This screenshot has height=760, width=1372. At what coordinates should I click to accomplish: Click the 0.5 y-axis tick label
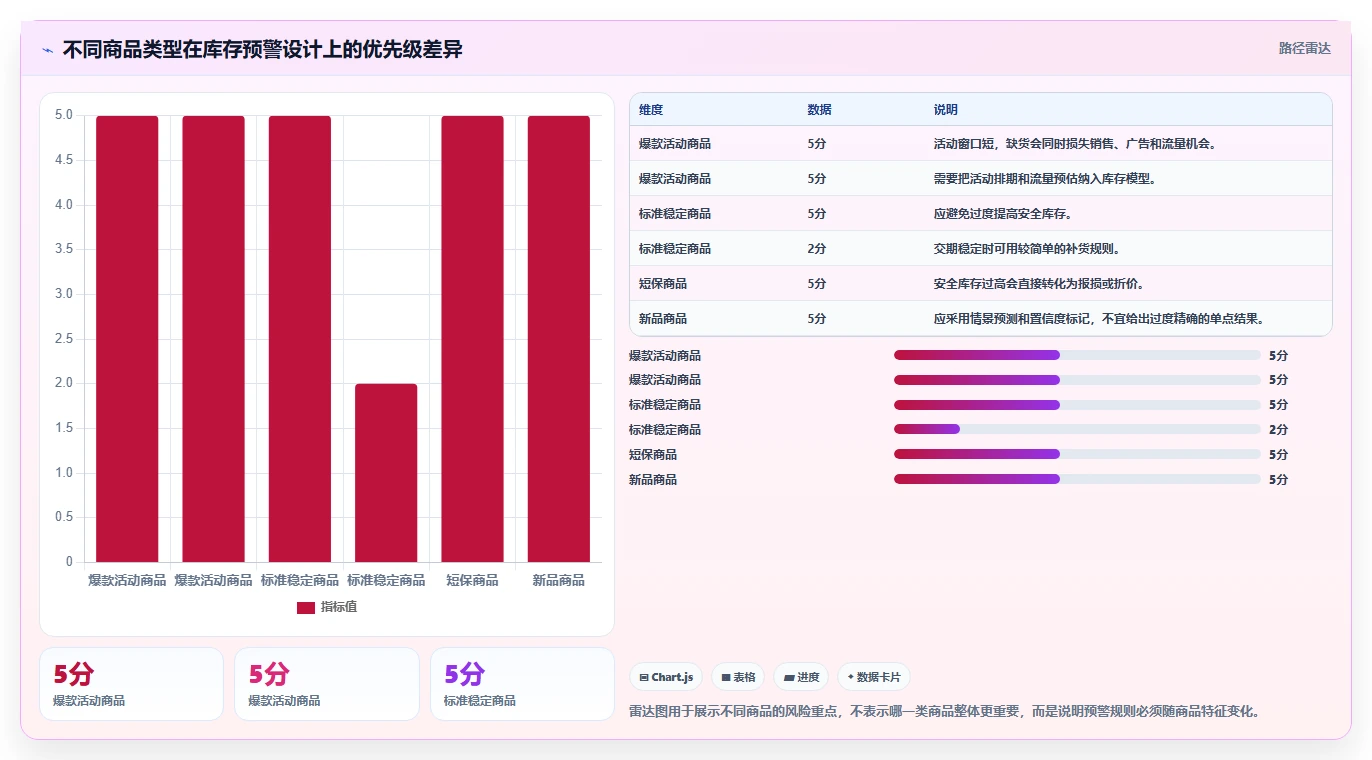64,517
